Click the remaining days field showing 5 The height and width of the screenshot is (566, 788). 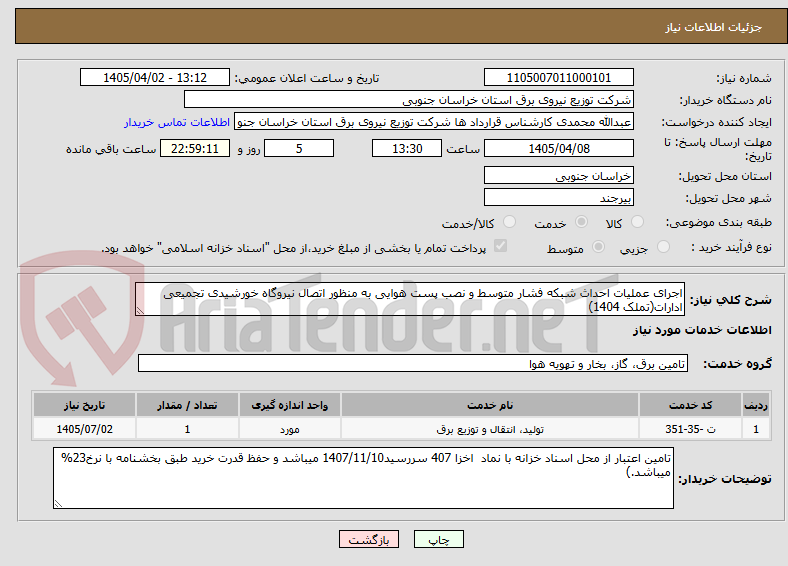pyautogui.click(x=299, y=148)
